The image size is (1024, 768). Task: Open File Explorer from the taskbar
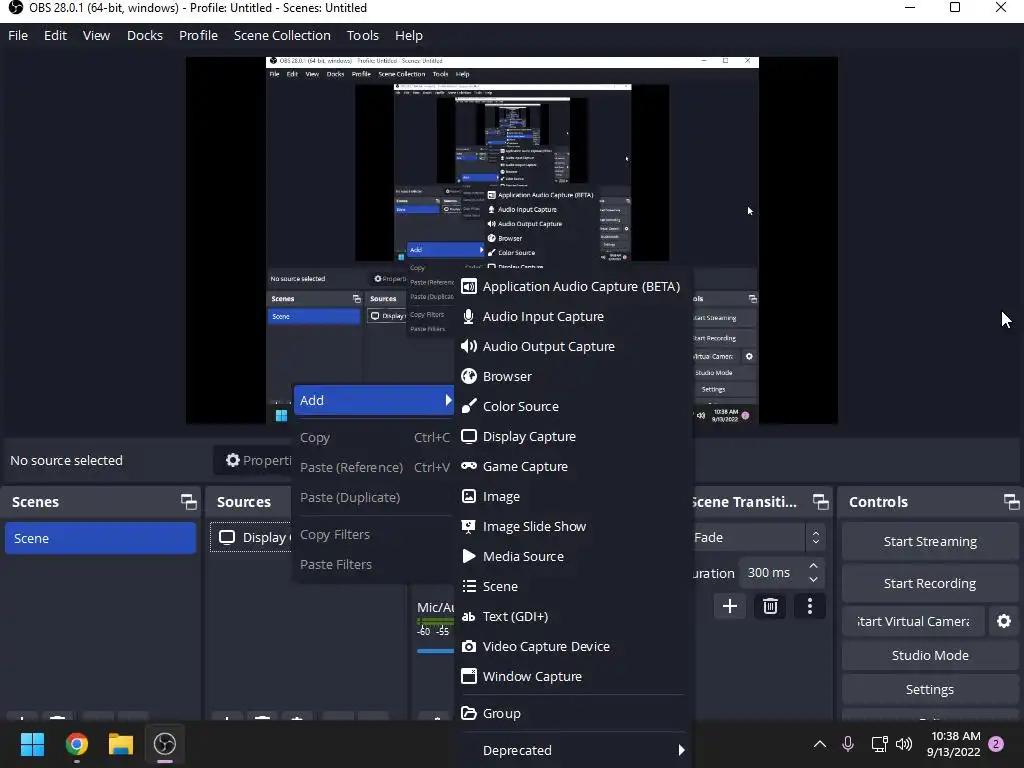(x=121, y=744)
